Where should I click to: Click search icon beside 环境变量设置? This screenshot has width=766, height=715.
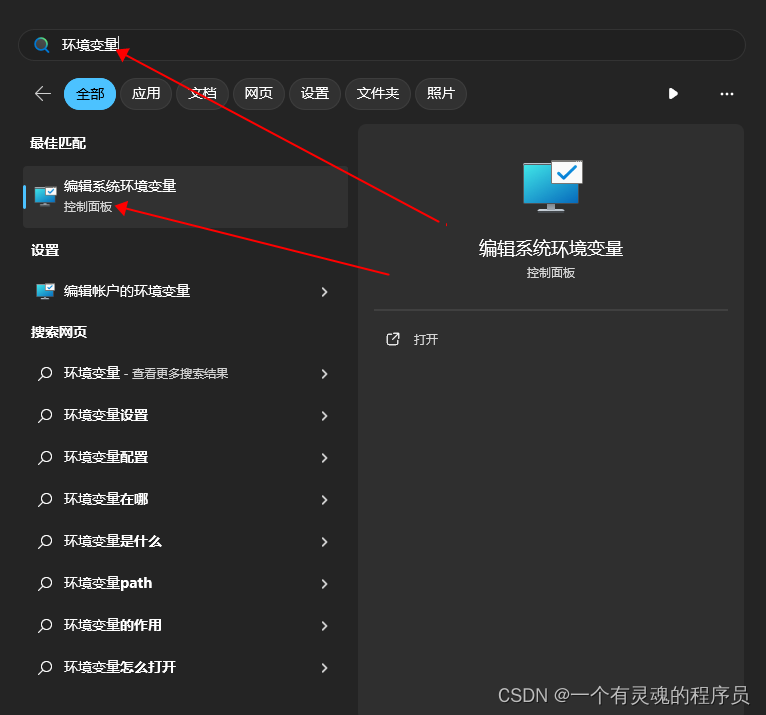[x=45, y=416]
